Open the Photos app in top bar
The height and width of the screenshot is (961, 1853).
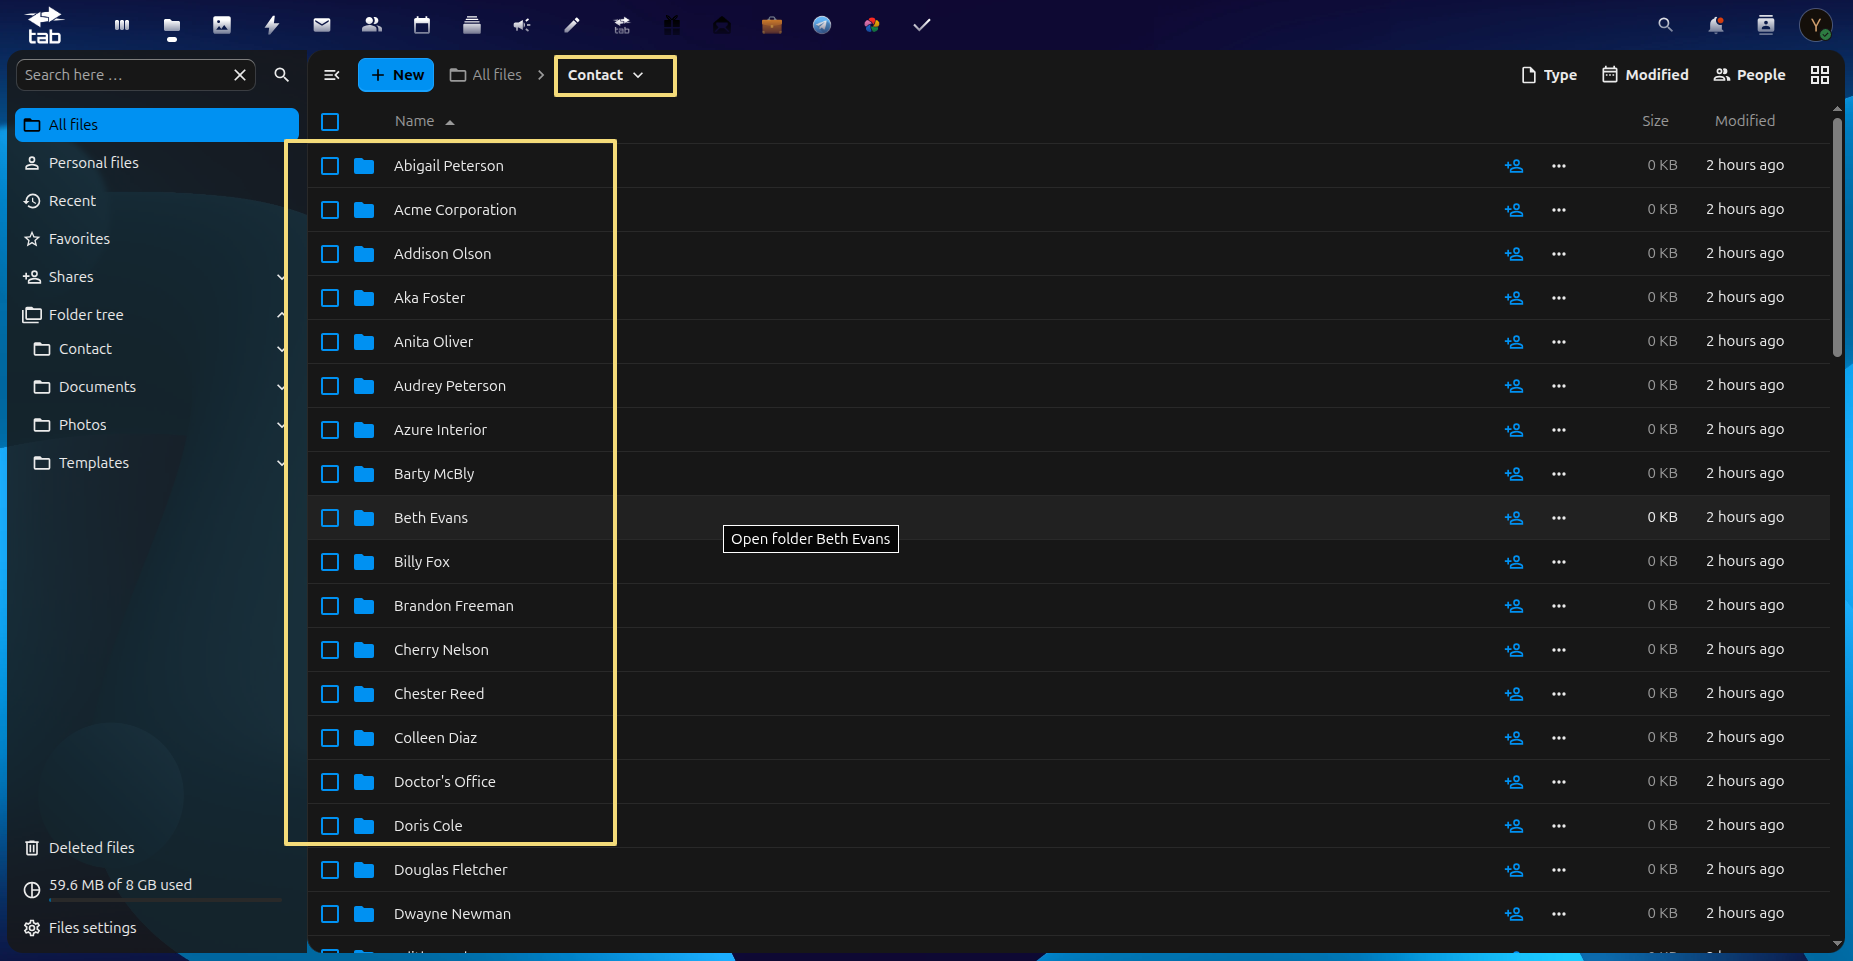(222, 25)
